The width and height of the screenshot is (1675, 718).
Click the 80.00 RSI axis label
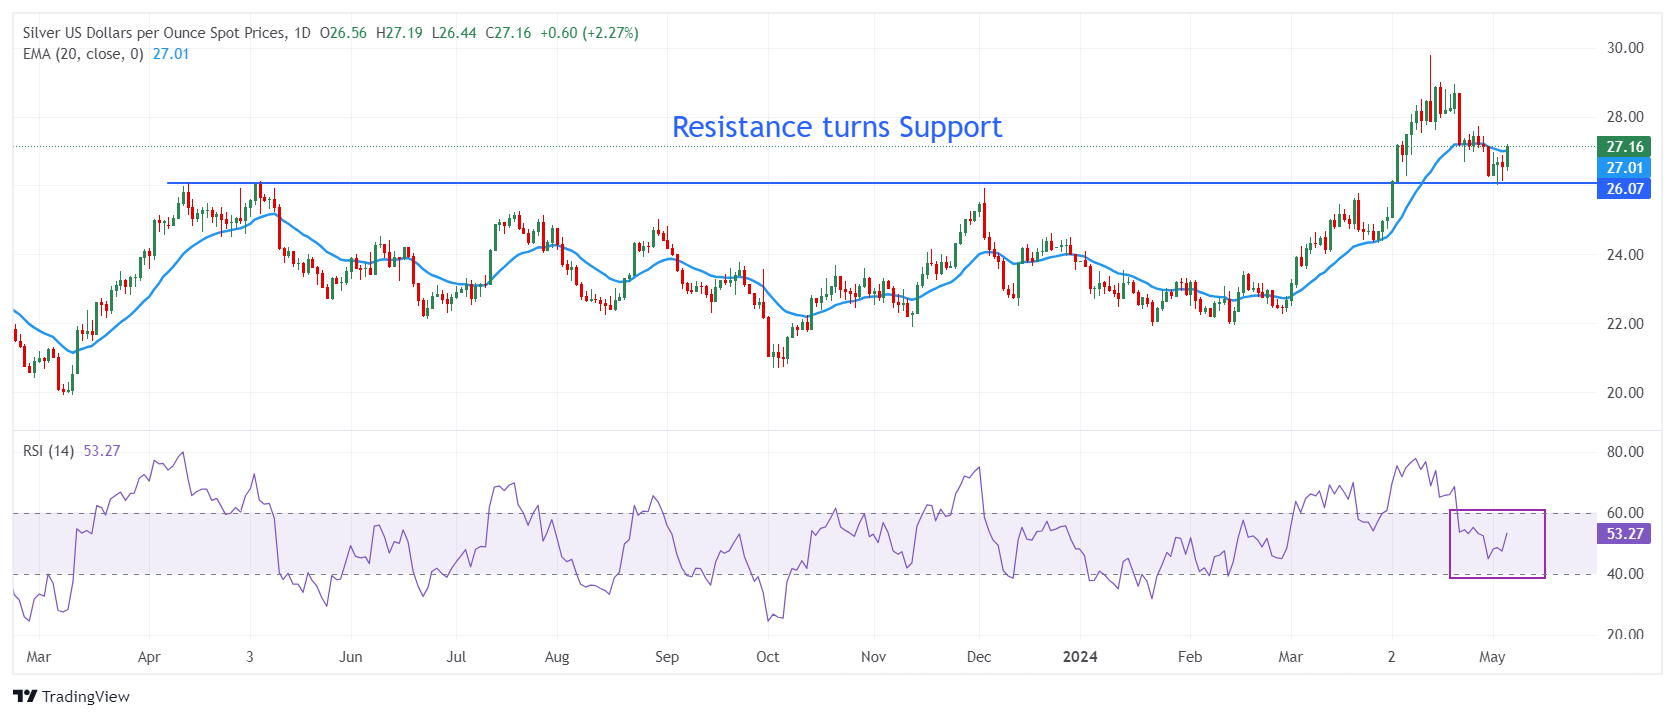1625,452
